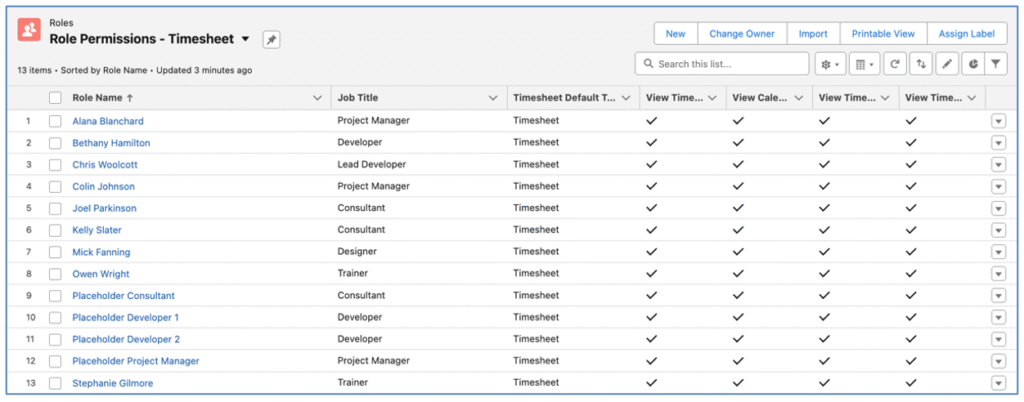The height and width of the screenshot is (402, 1024).
Task: Click the Assign Label button
Action: (x=967, y=34)
